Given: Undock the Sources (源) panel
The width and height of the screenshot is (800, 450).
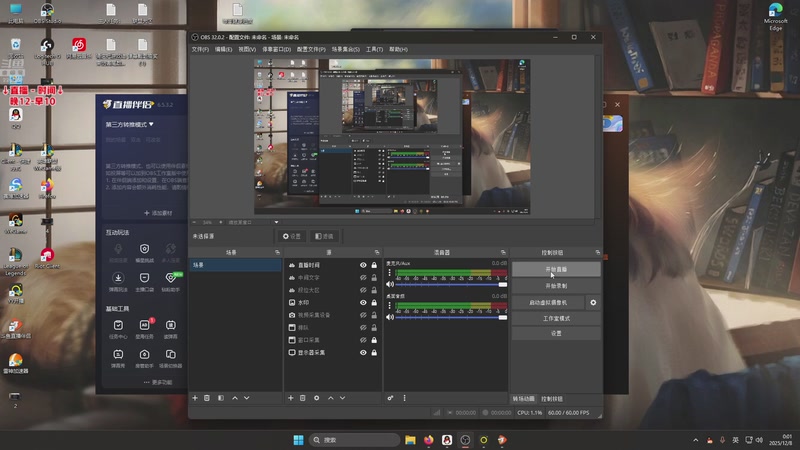Looking at the screenshot, I should coord(377,253).
